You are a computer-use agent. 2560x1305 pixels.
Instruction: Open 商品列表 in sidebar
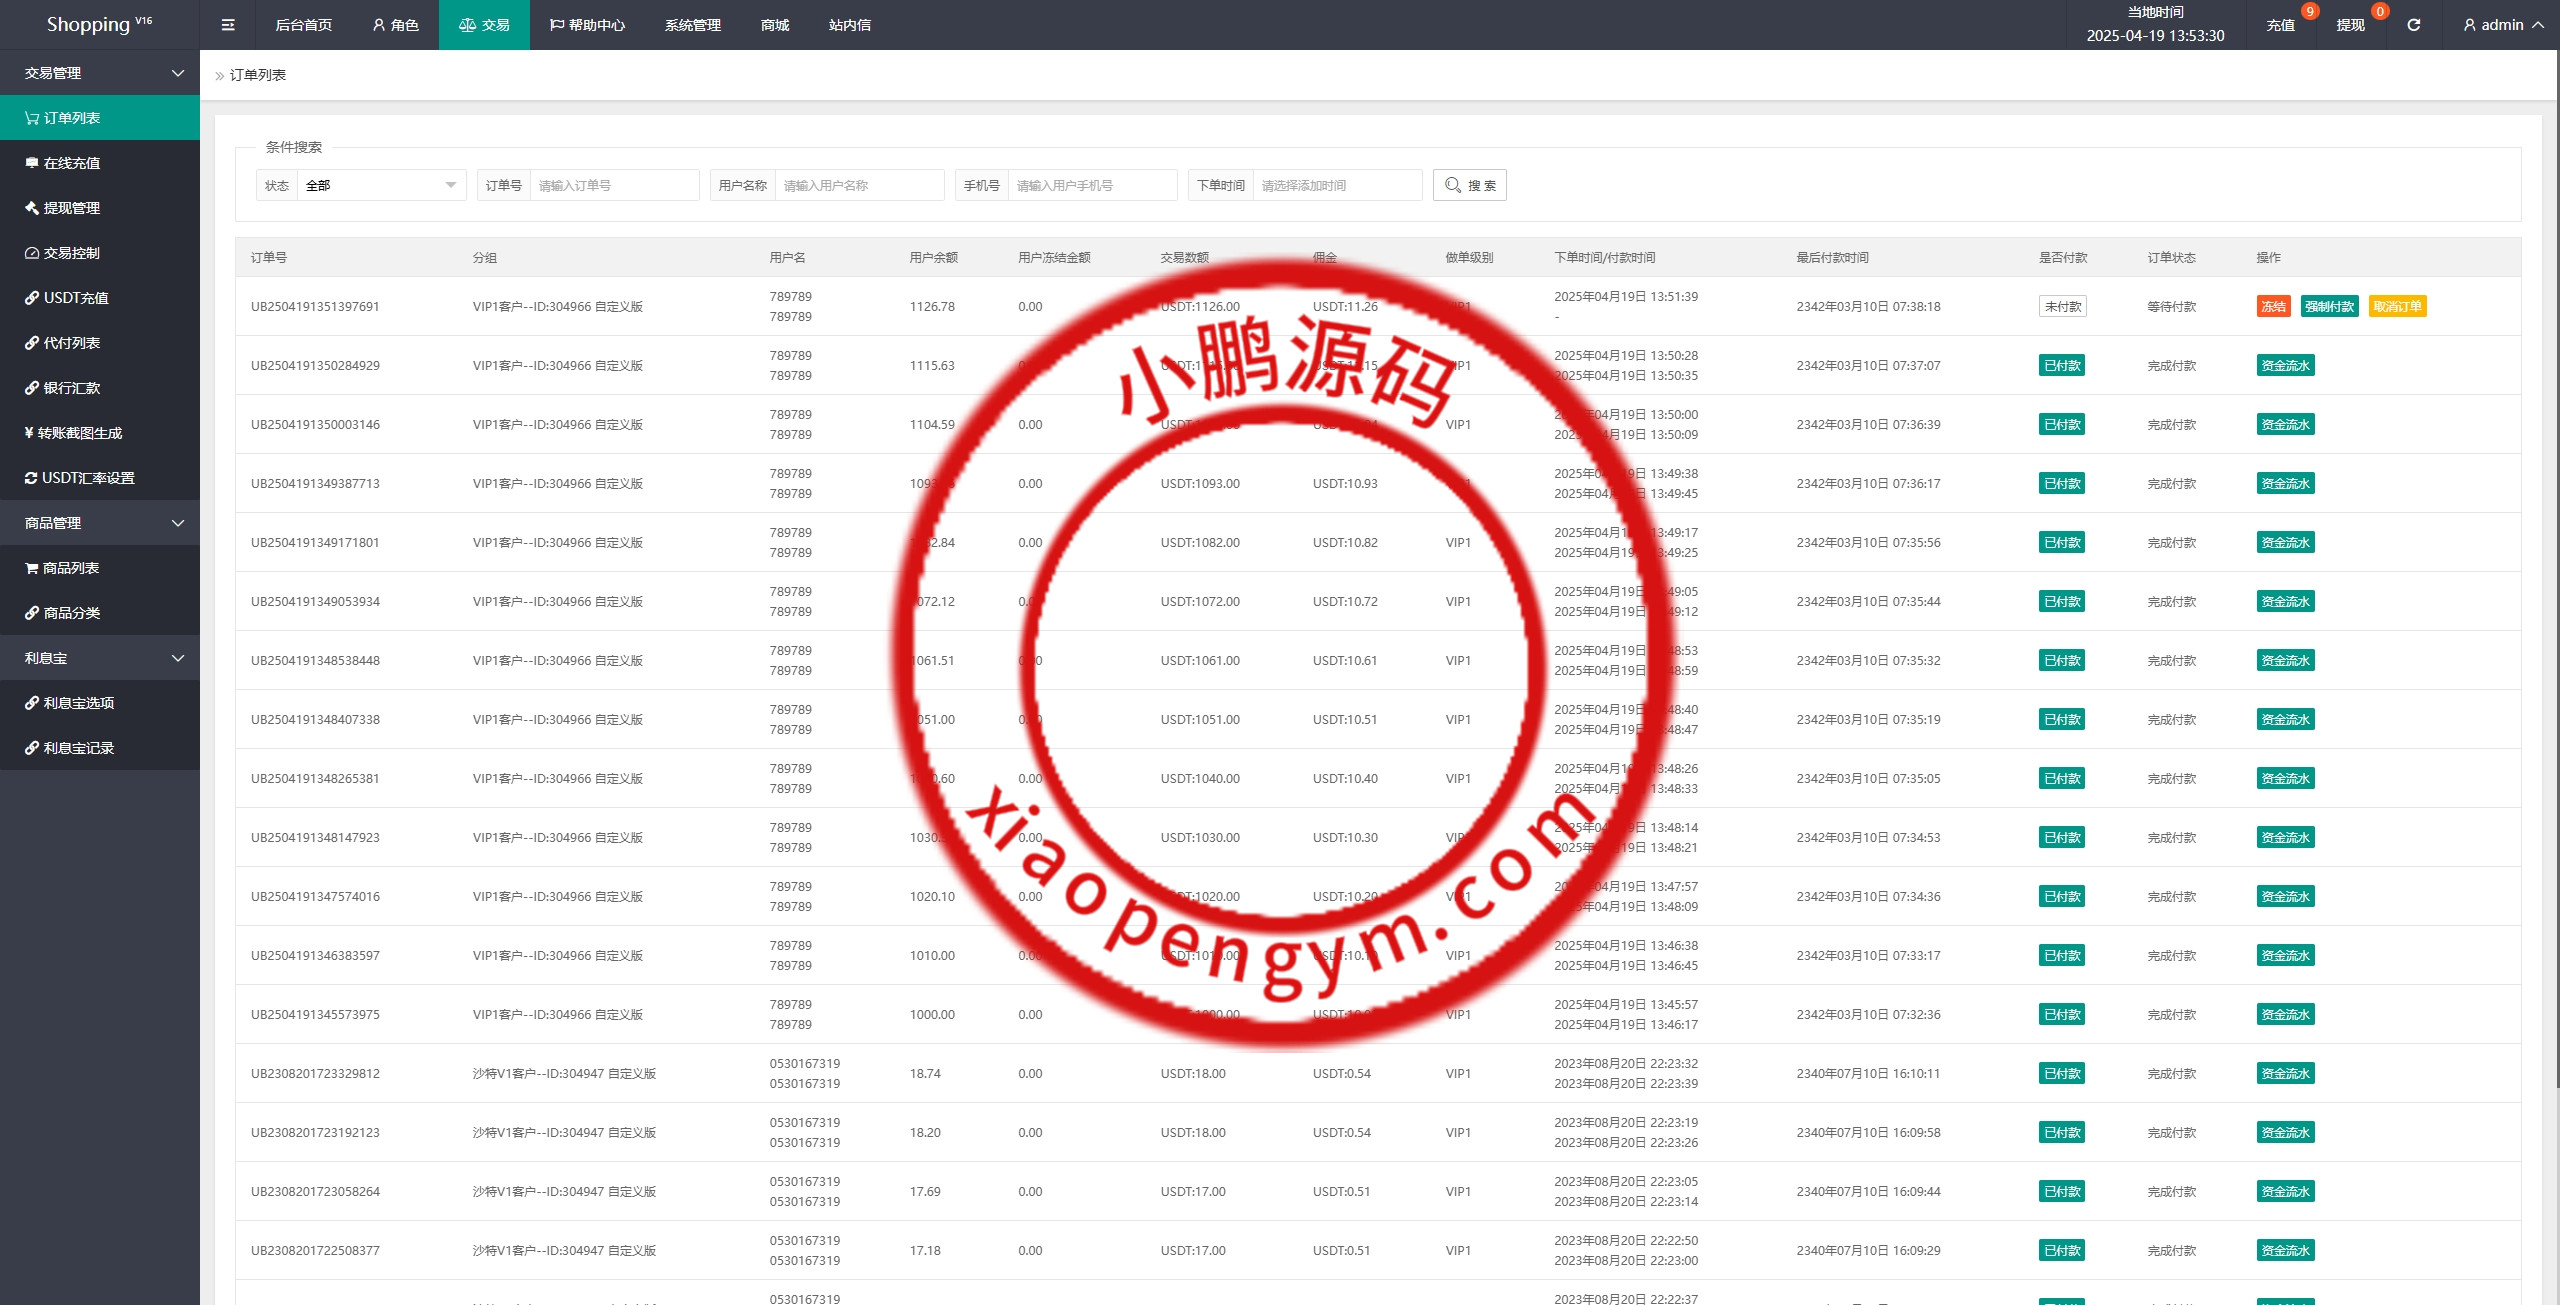[x=70, y=568]
